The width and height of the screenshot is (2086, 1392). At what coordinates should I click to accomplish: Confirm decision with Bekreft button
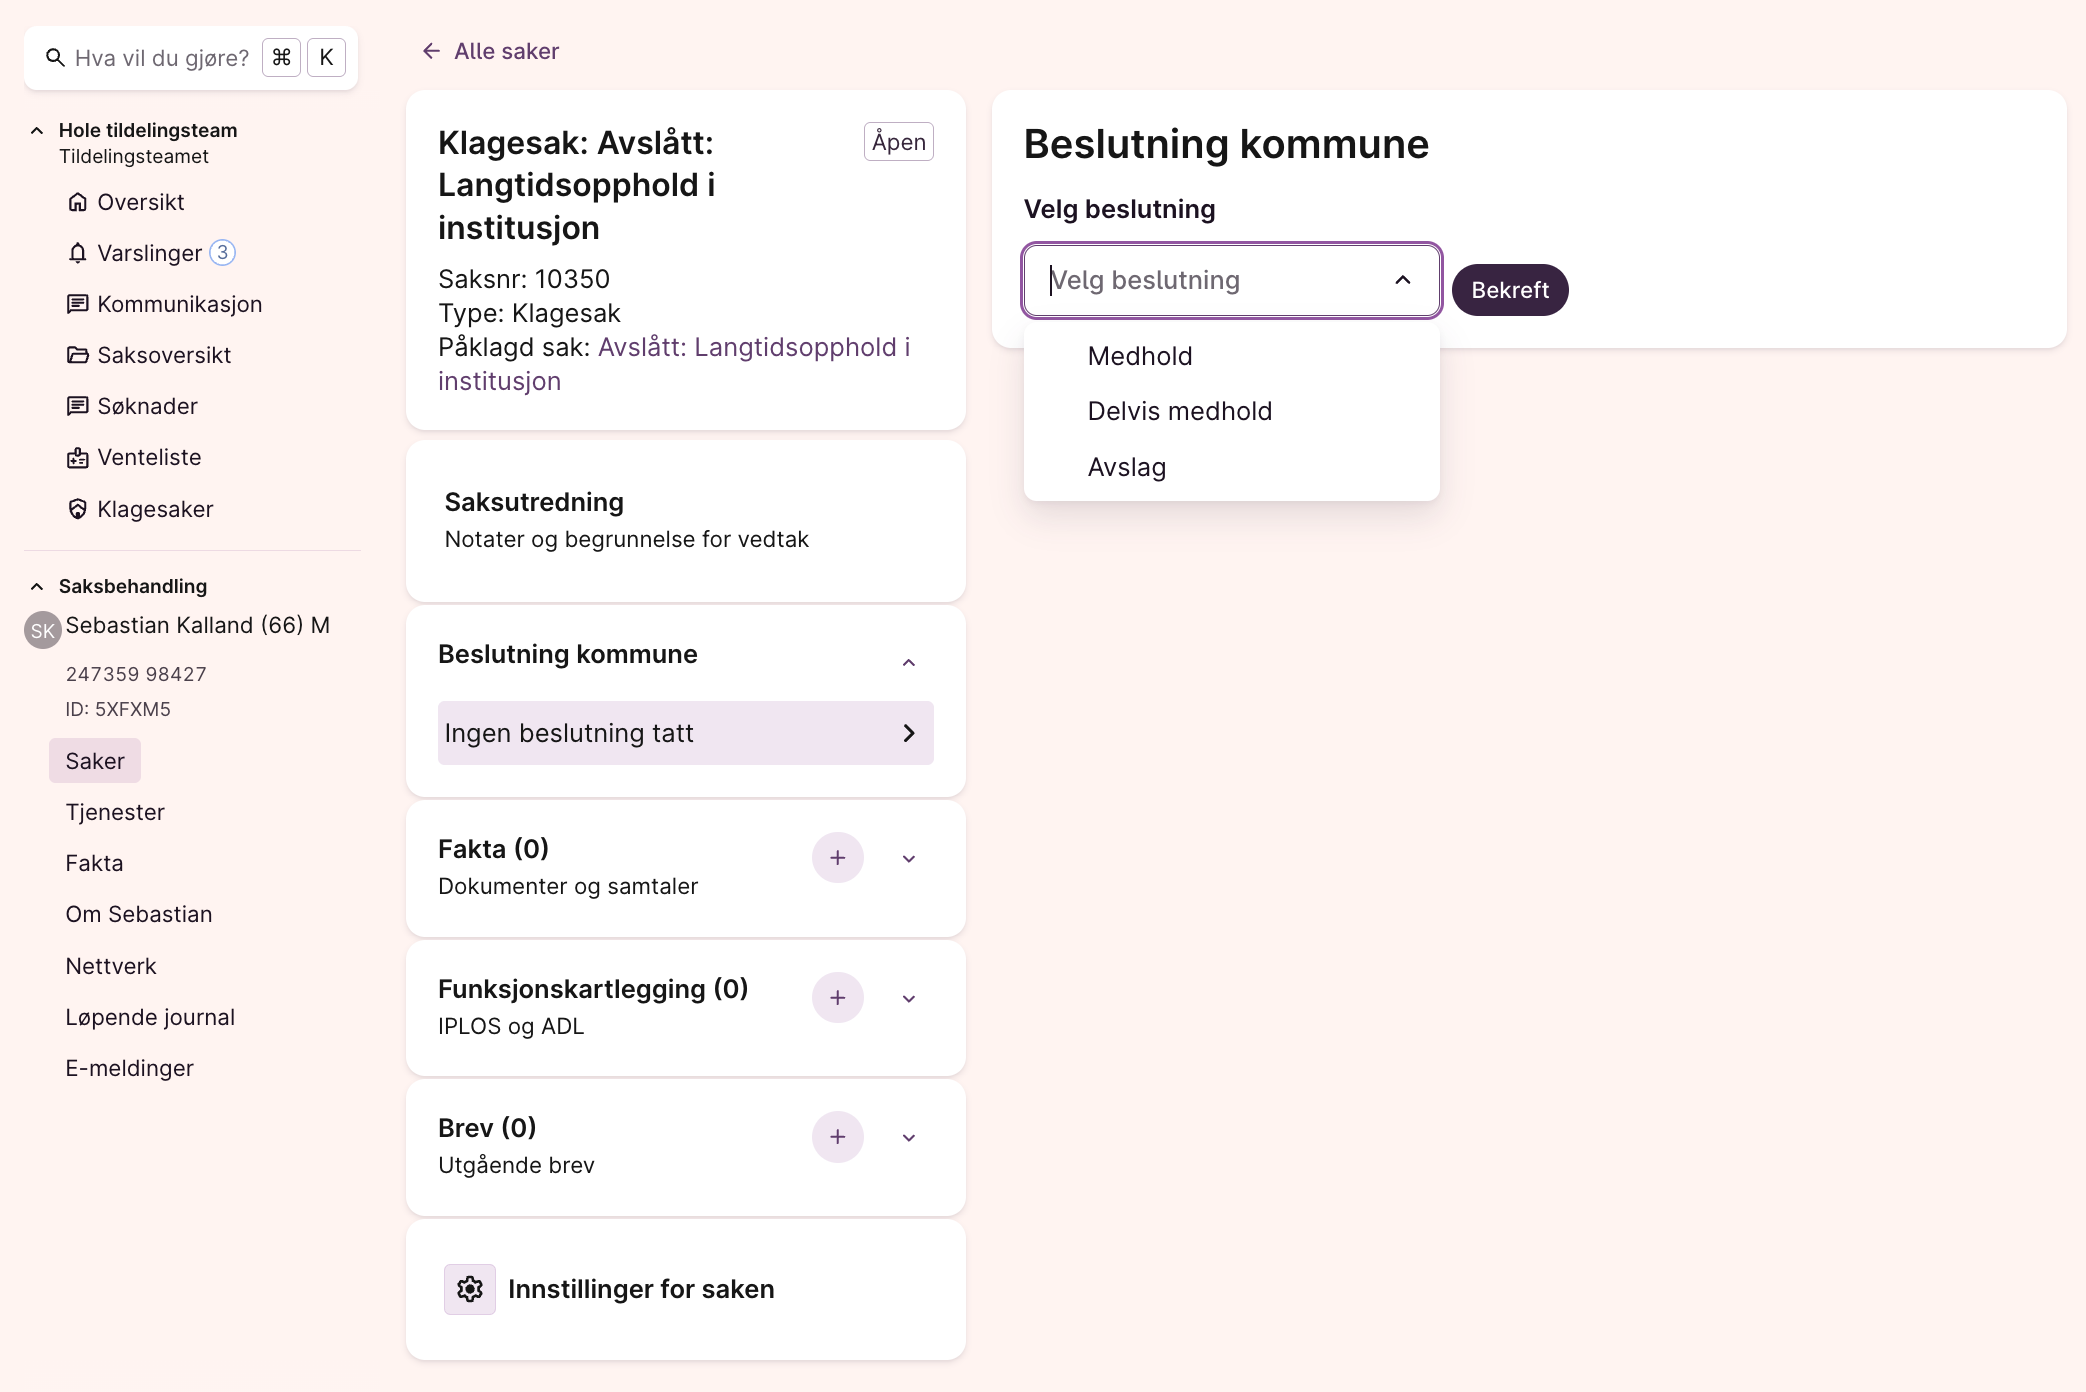1510,290
